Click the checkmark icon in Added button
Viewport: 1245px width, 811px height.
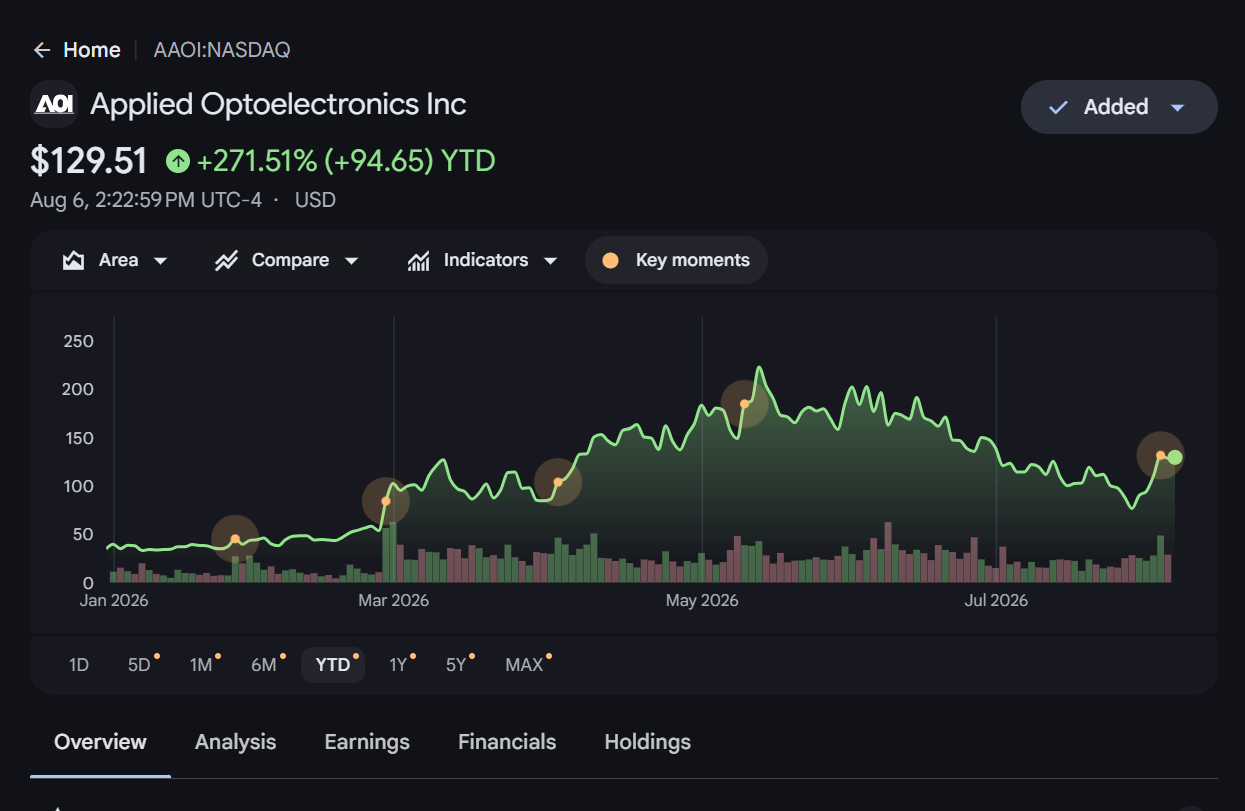(1058, 107)
